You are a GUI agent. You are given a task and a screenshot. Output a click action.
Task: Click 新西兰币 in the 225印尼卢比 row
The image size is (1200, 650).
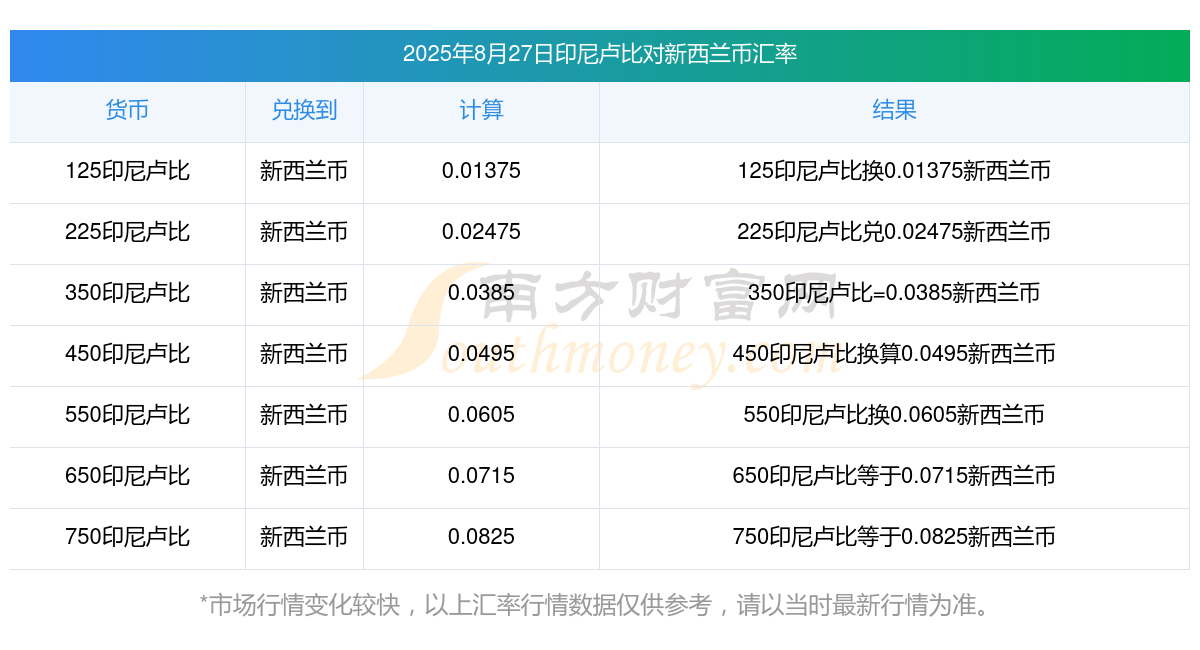pyautogui.click(x=304, y=232)
